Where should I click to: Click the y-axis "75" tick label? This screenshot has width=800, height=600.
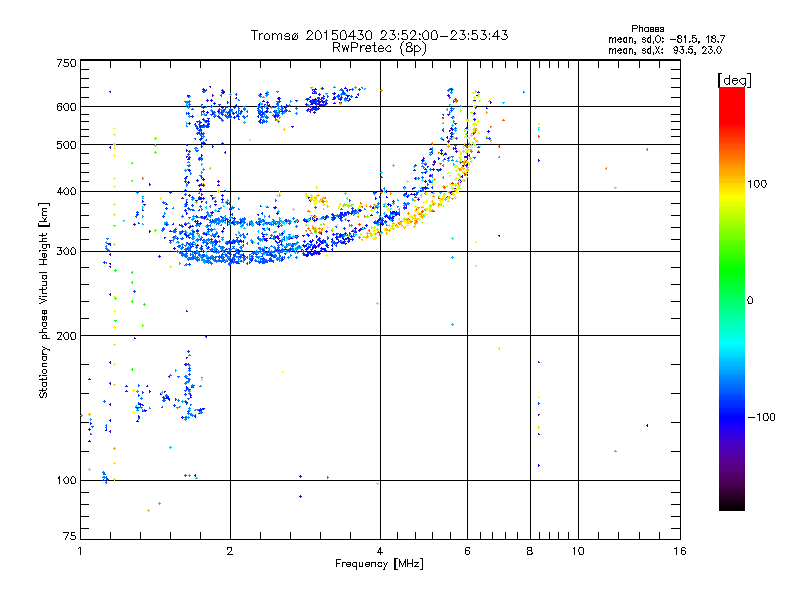(x=70, y=536)
